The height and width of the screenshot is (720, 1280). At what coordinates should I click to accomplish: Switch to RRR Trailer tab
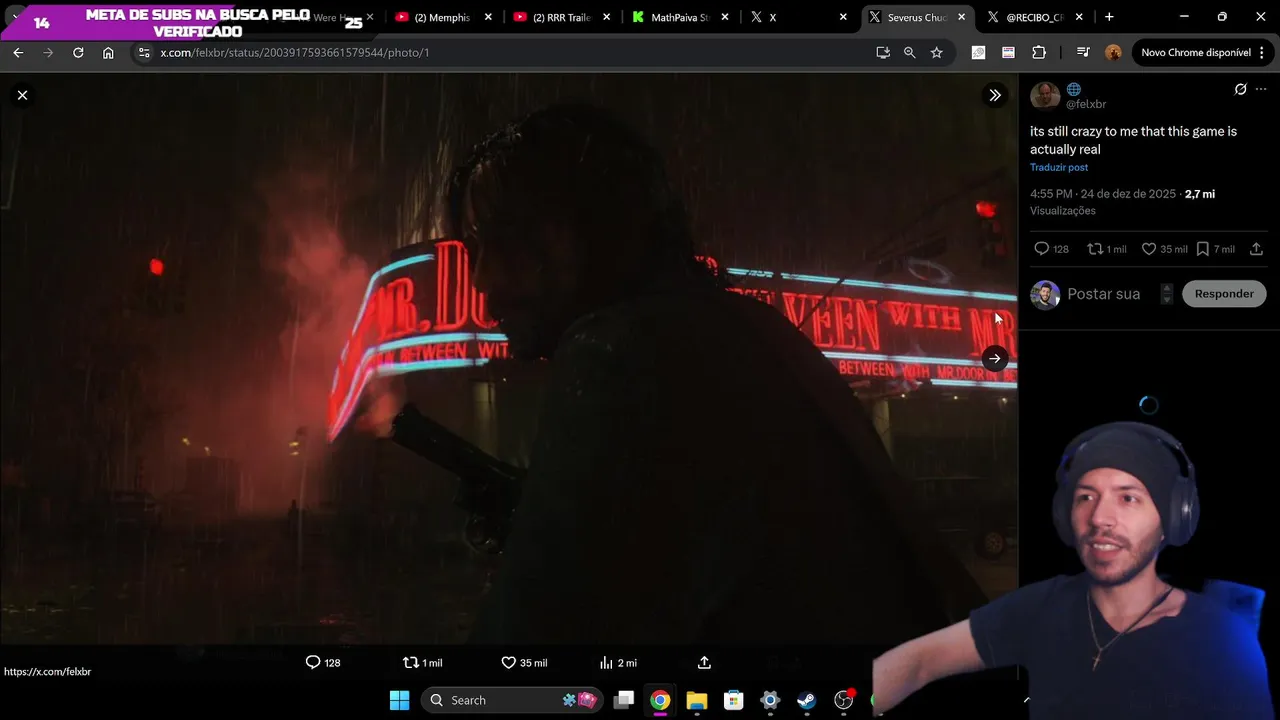click(560, 17)
